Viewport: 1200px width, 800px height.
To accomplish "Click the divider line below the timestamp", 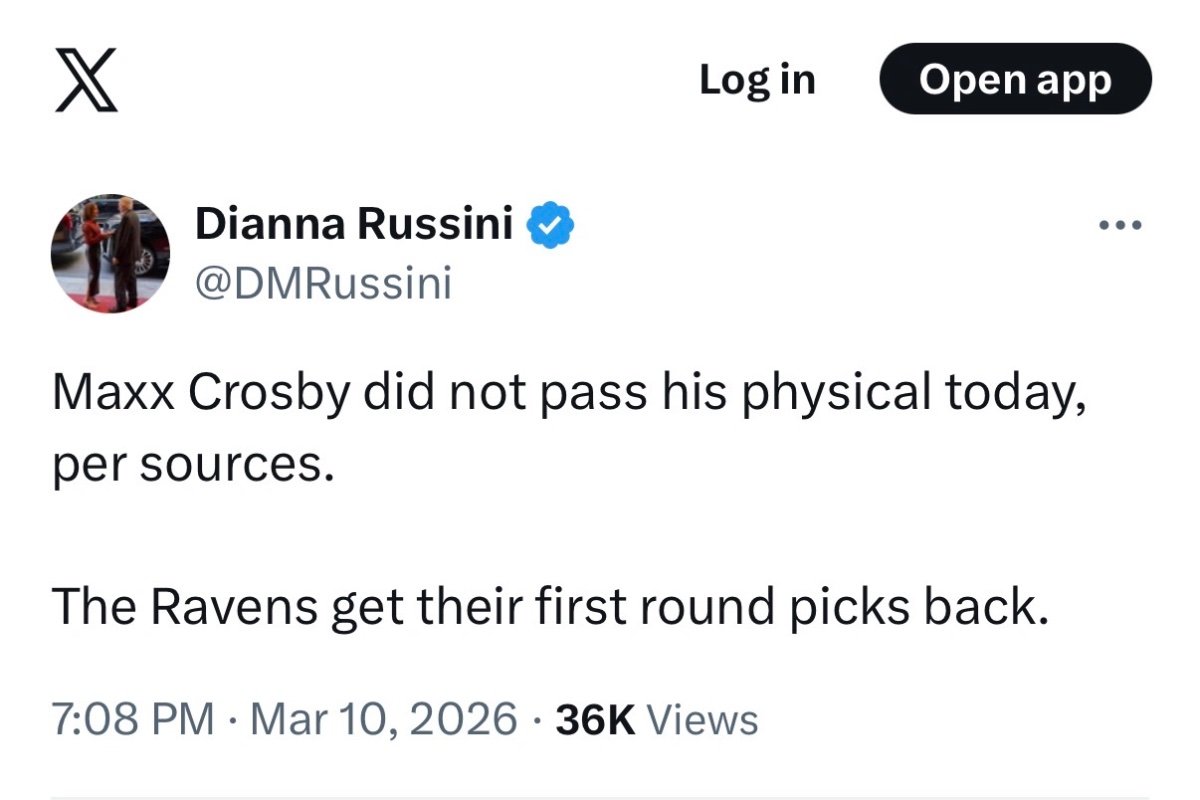I will click(600, 797).
